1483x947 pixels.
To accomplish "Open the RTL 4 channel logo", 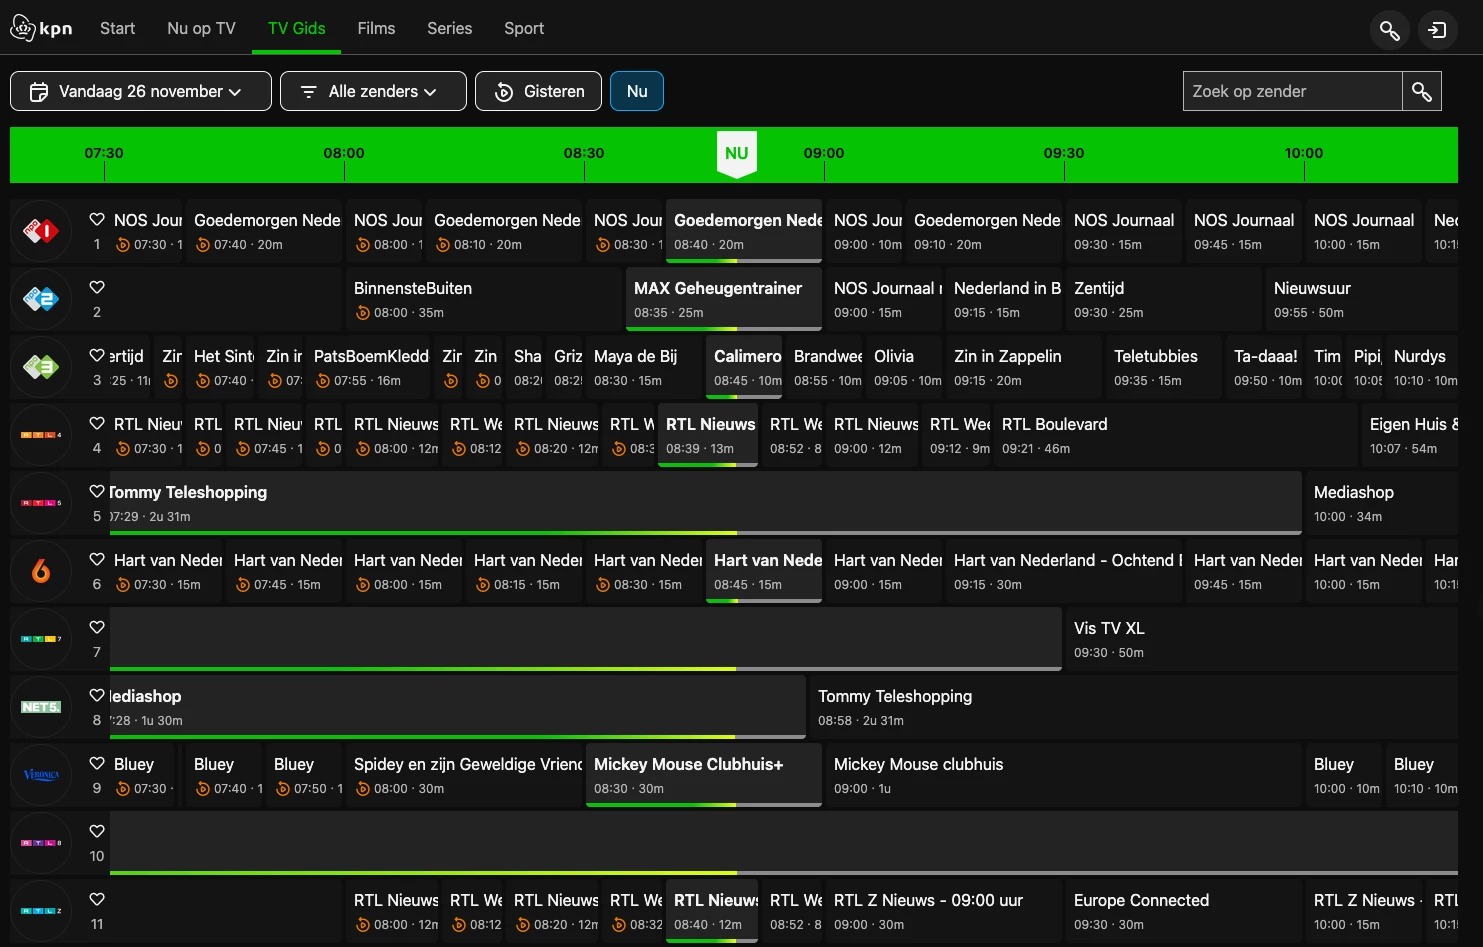I will click(x=41, y=435).
